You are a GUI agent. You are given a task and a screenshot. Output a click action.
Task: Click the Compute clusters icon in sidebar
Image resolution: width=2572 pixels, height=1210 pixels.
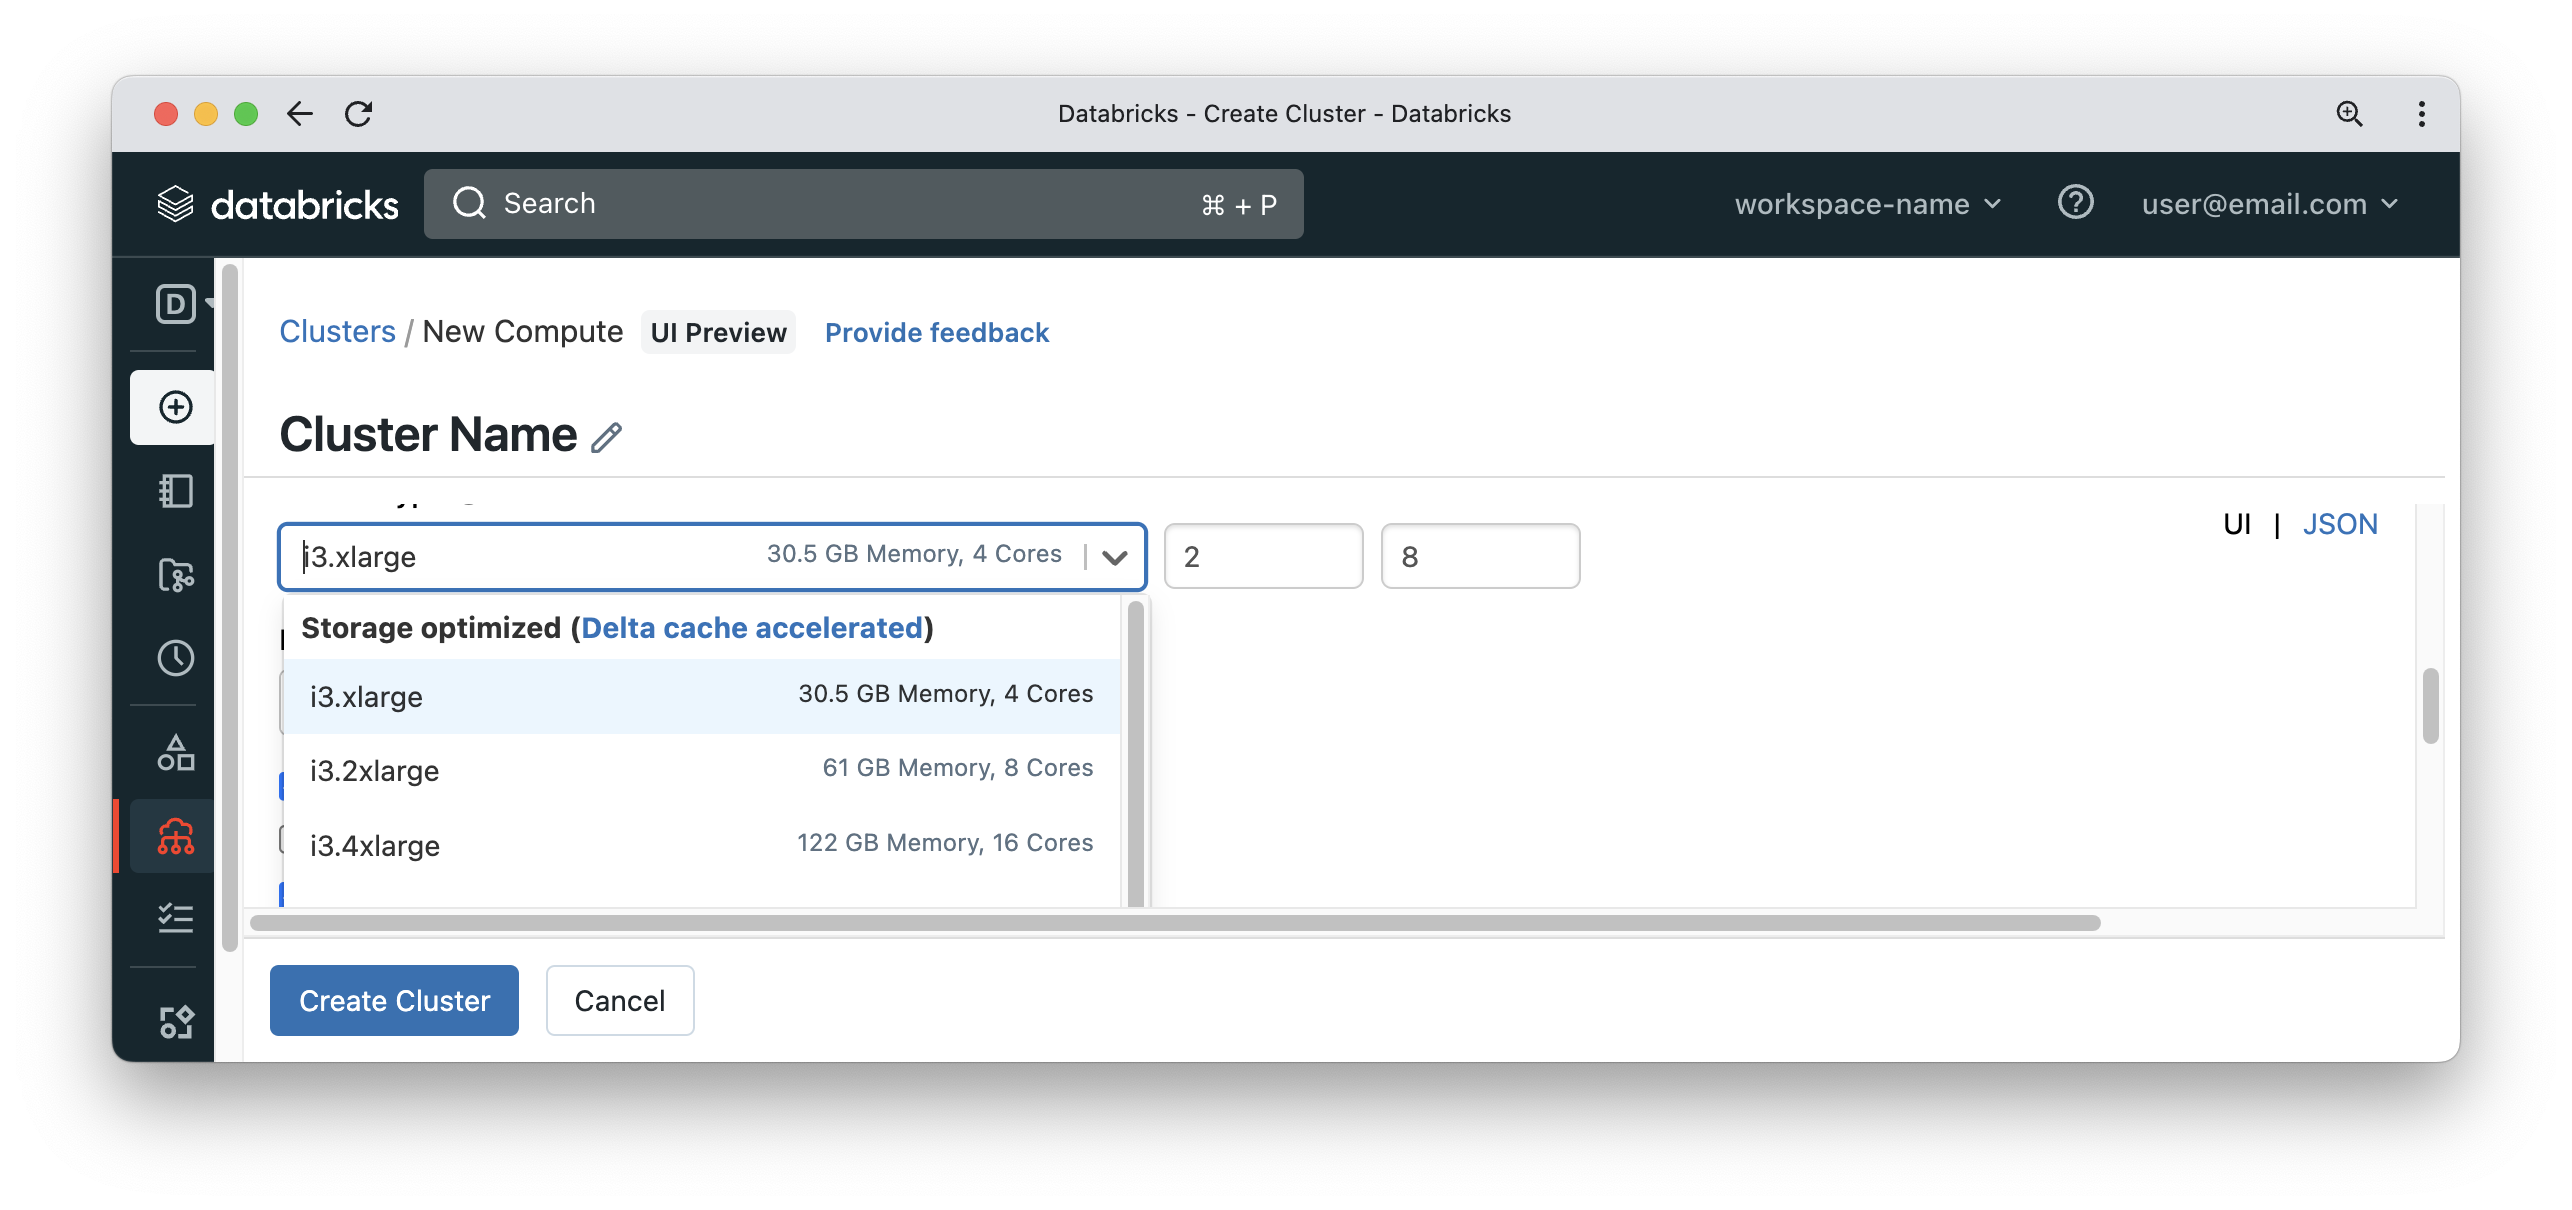175,836
